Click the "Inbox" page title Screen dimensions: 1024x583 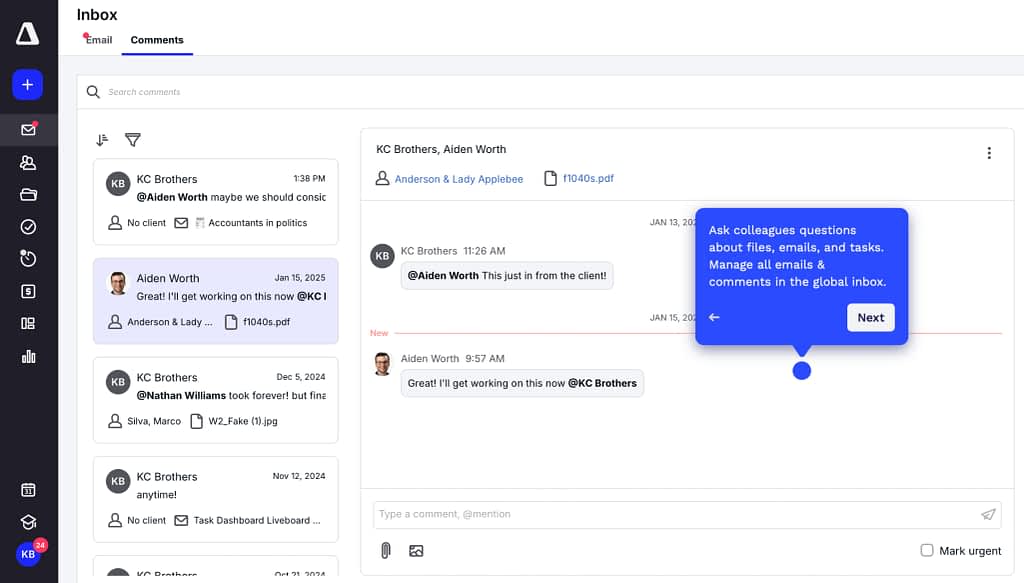coord(97,14)
